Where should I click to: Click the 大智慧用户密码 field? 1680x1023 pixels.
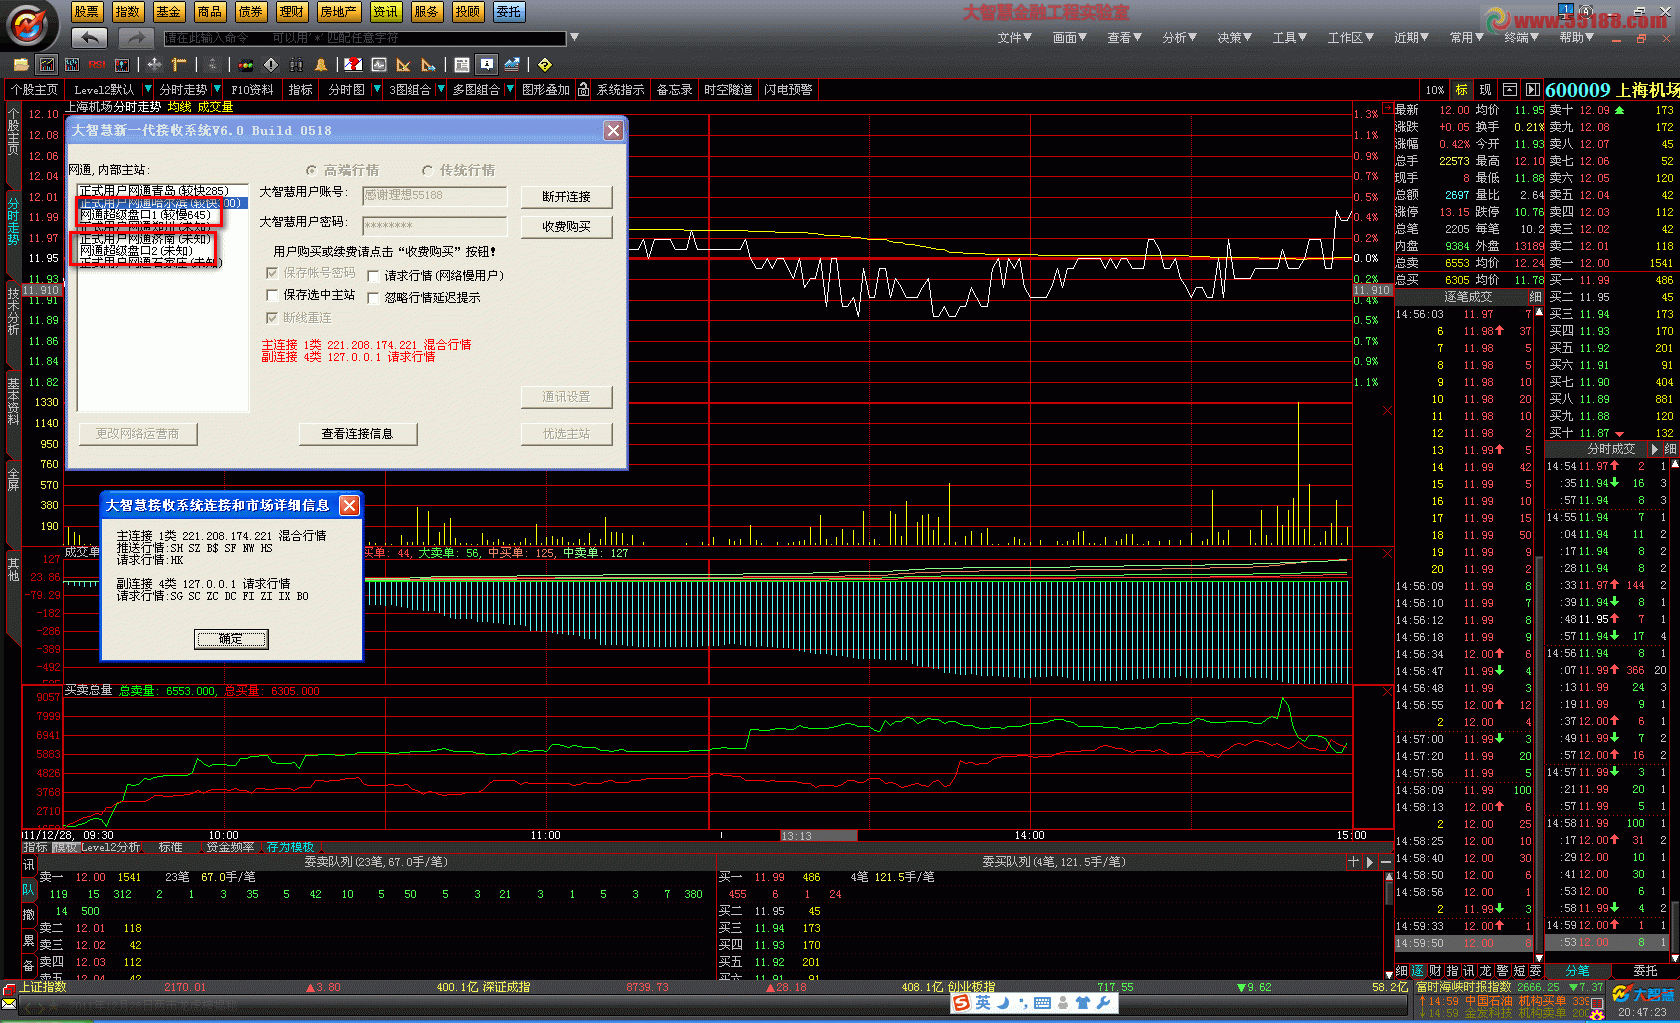(435, 226)
